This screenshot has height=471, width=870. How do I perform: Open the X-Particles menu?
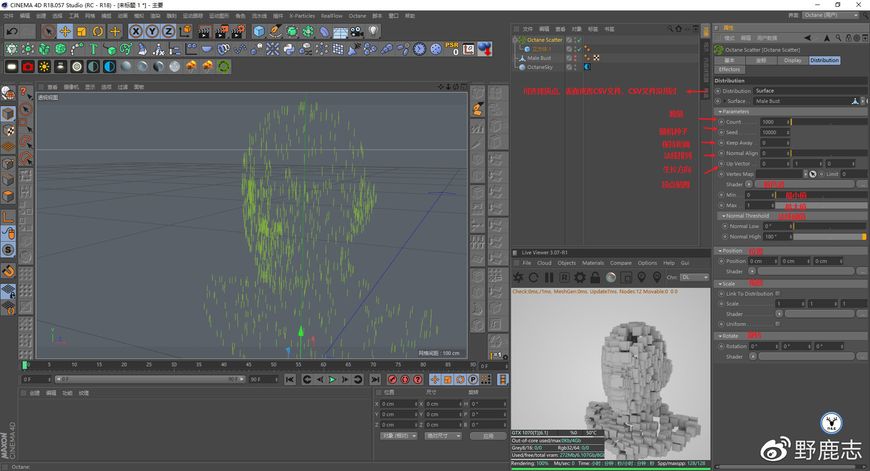pos(302,16)
